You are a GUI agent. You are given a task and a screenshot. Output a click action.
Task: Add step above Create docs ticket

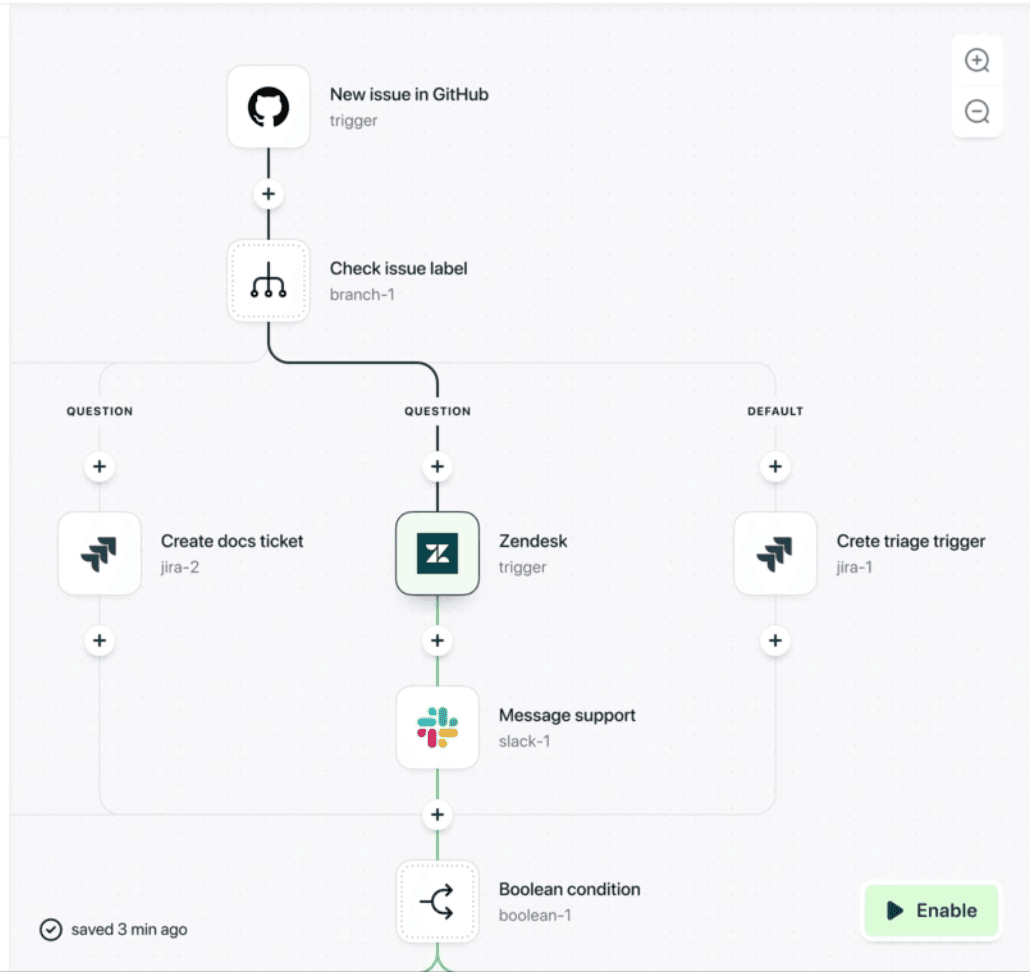coord(99,467)
